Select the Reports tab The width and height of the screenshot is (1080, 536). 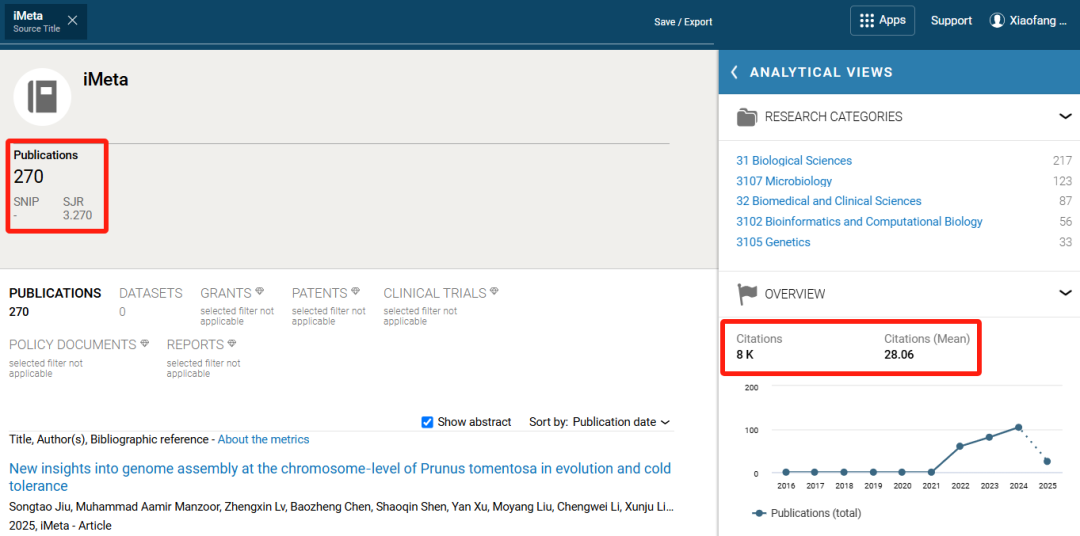tap(196, 344)
